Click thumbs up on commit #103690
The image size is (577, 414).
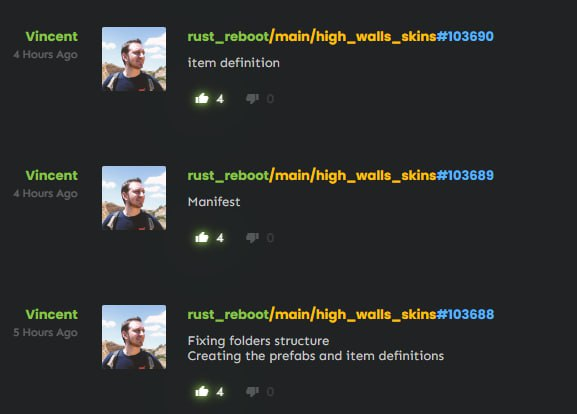pos(202,99)
